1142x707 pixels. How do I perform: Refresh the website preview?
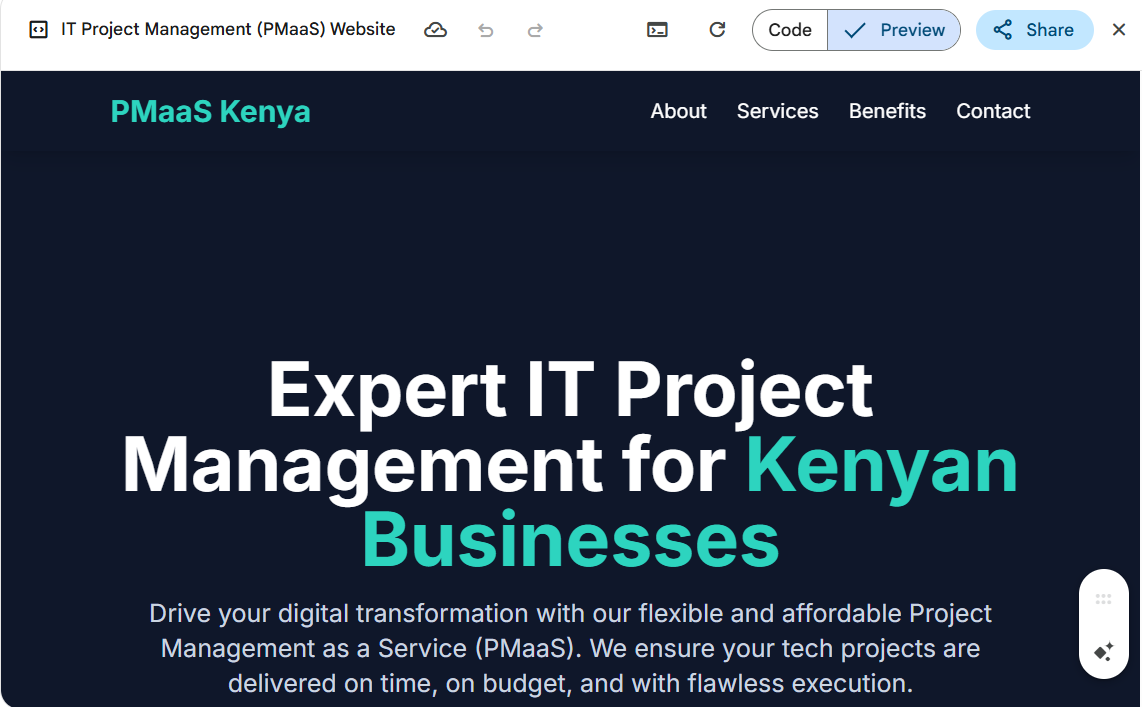tap(717, 30)
